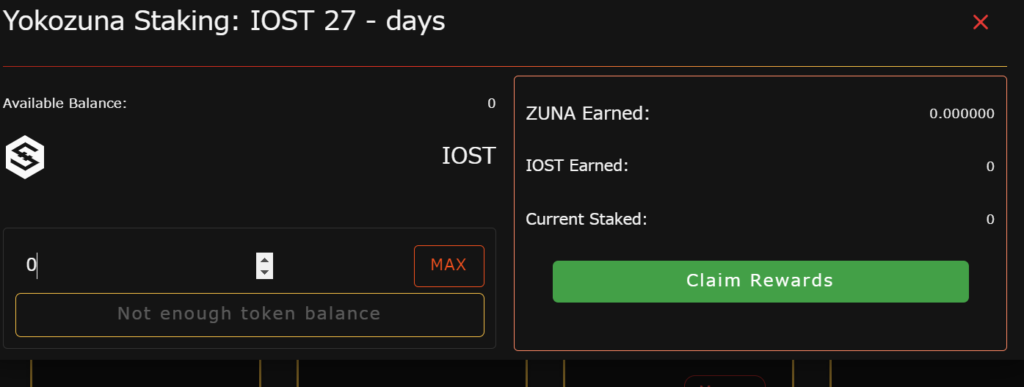Increase stake amount with up arrow

tap(264, 259)
